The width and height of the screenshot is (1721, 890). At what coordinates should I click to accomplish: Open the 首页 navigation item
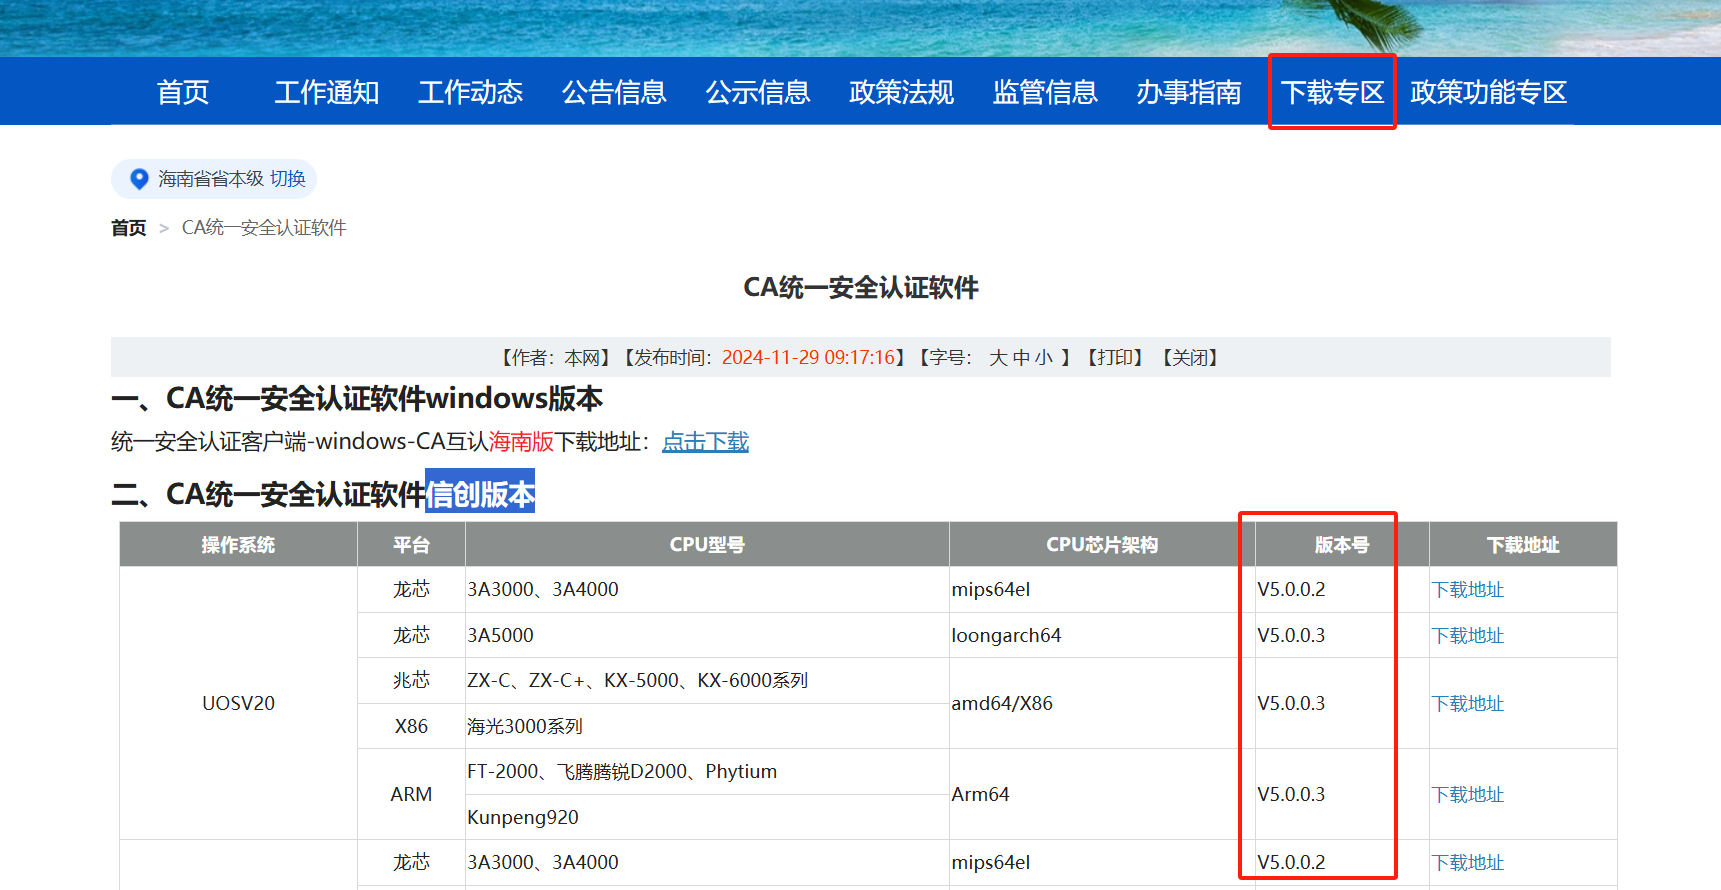pos(183,92)
